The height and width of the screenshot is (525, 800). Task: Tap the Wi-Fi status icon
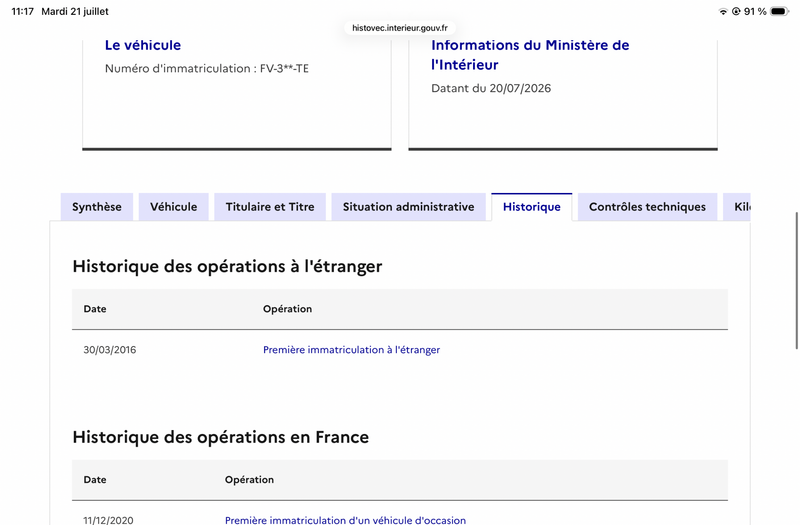722,11
